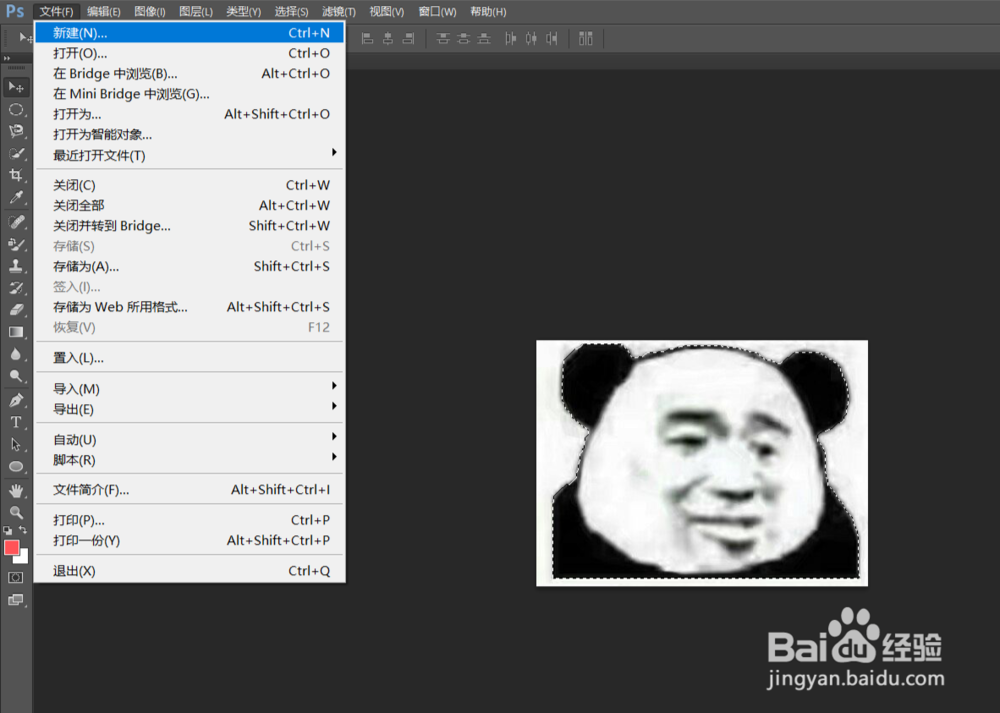Viewport: 1000px width, 713px height.
Task: Choose 在 Mini Bridge 中浏览(G)...
Action: [189, 94]
